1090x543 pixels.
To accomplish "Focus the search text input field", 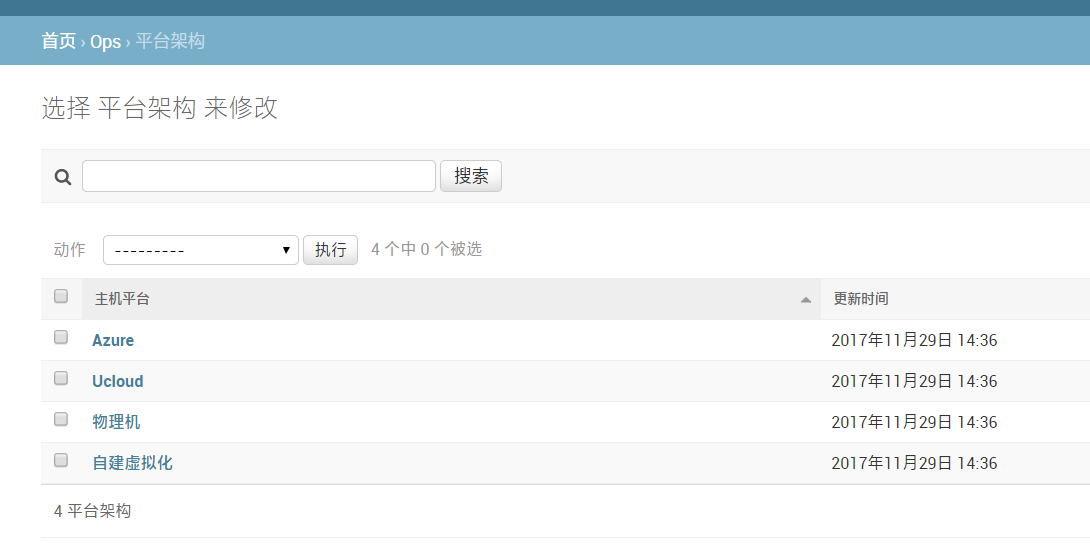I will [x=258, y=176].
